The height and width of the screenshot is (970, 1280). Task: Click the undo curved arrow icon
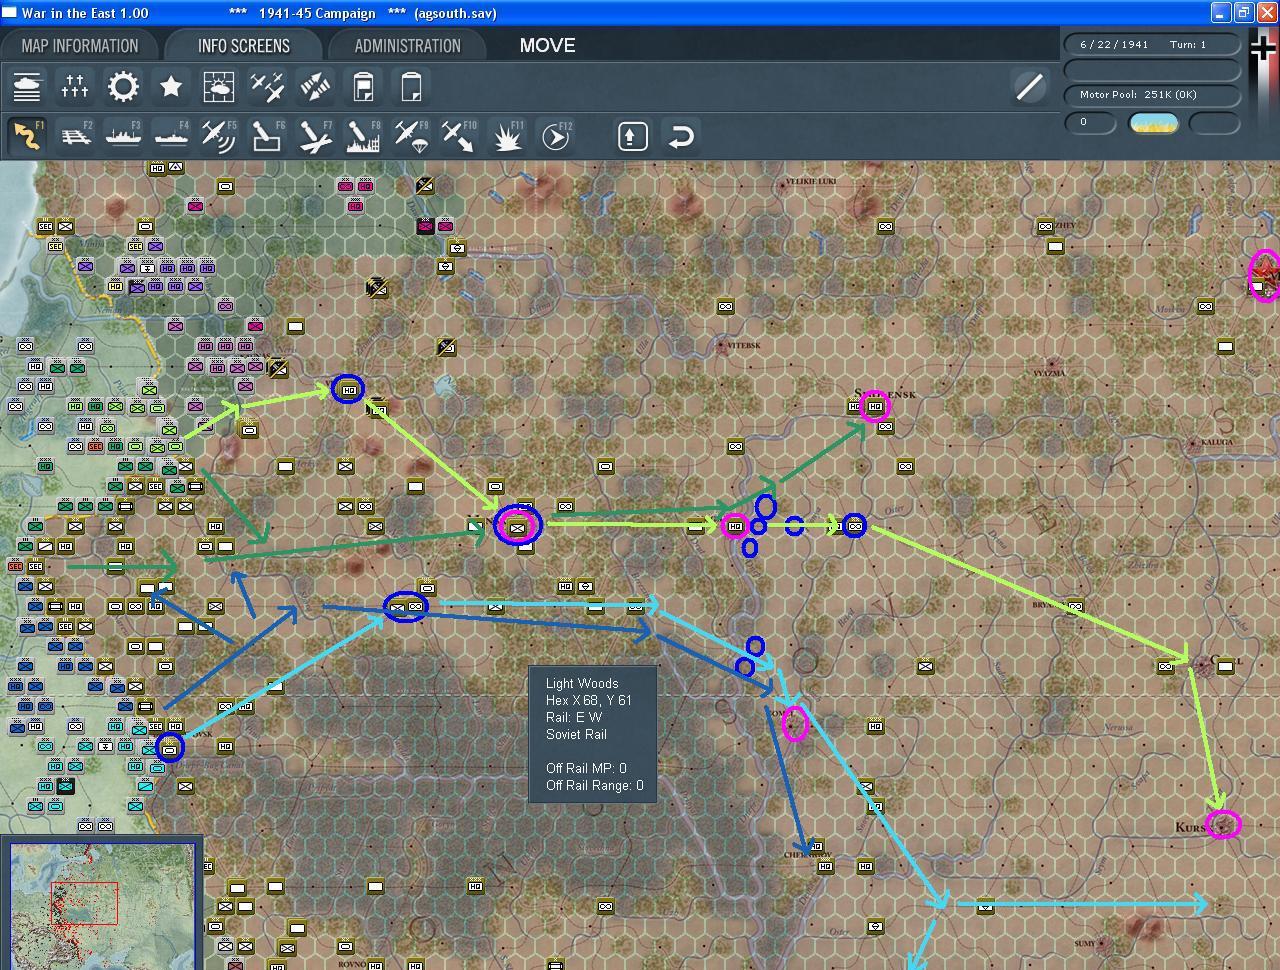point(680,136)
